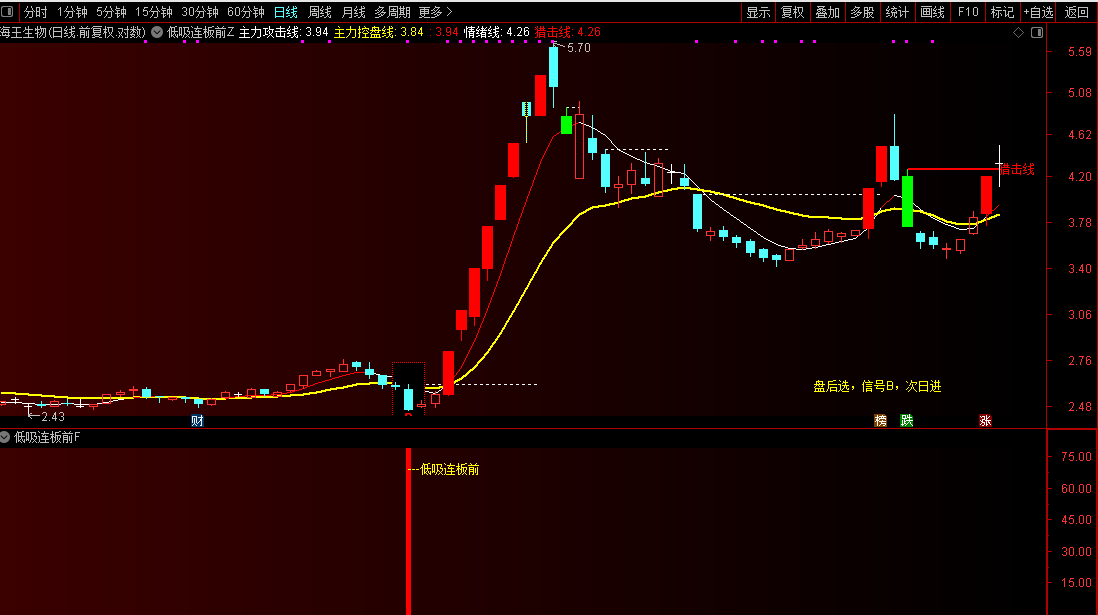This screenshot has height=615, width=1098.
Task: Click the 主力攻击线: 3.94 value label
Action: pyautogui.click(x=284, y=32)
